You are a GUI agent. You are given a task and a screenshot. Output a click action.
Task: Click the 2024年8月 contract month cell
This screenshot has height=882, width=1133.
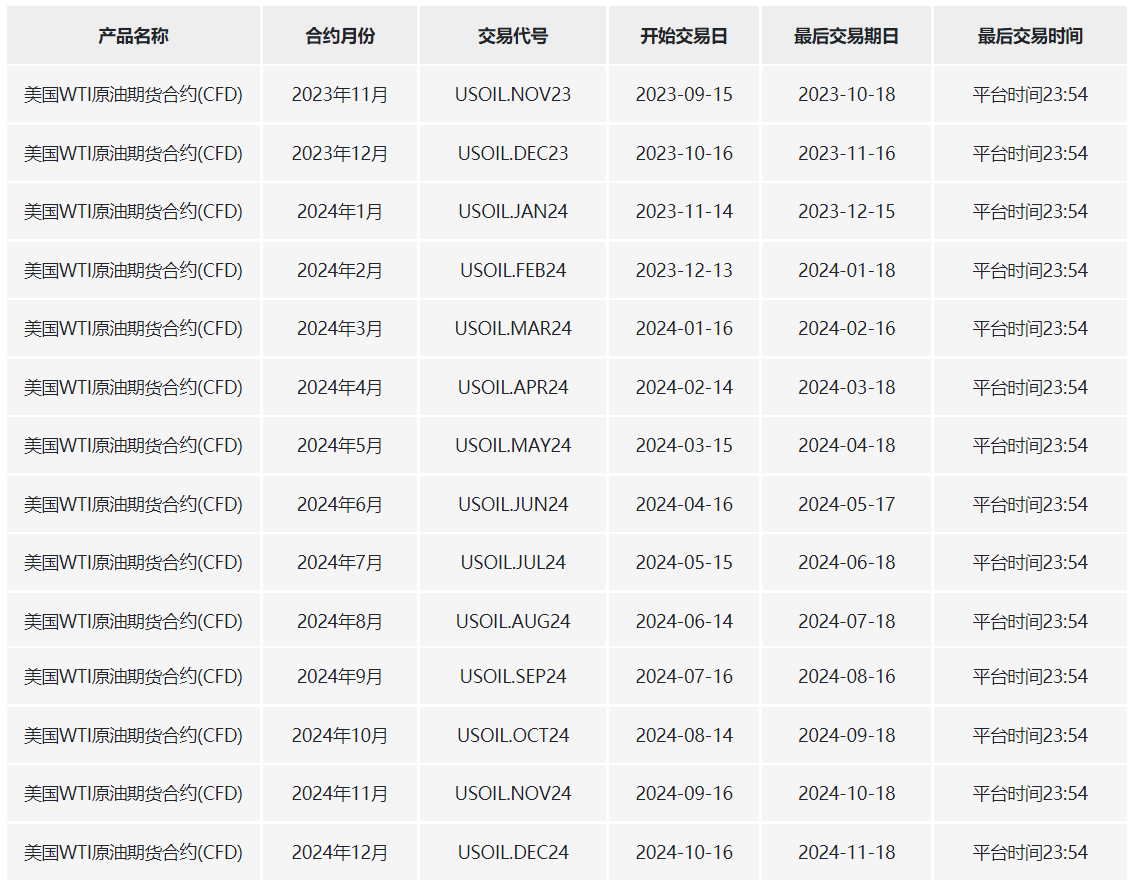[340, 621]
